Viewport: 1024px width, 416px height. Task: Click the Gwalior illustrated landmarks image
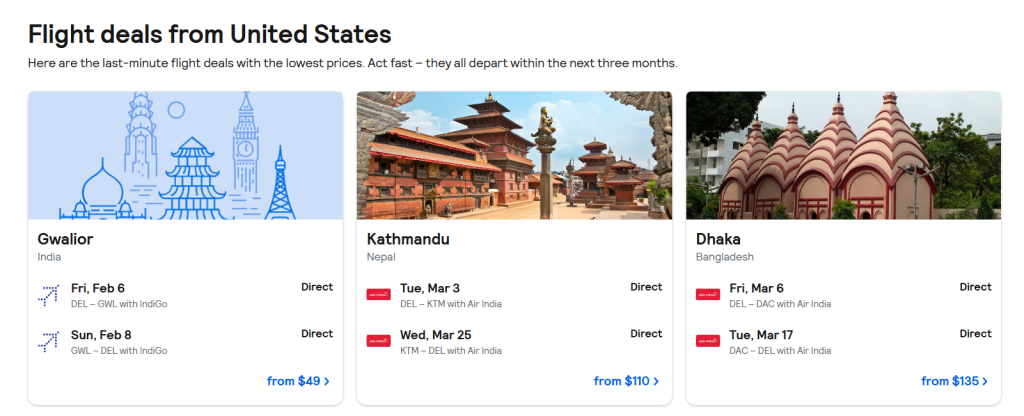pyautogui.click(x=185, y=155)
